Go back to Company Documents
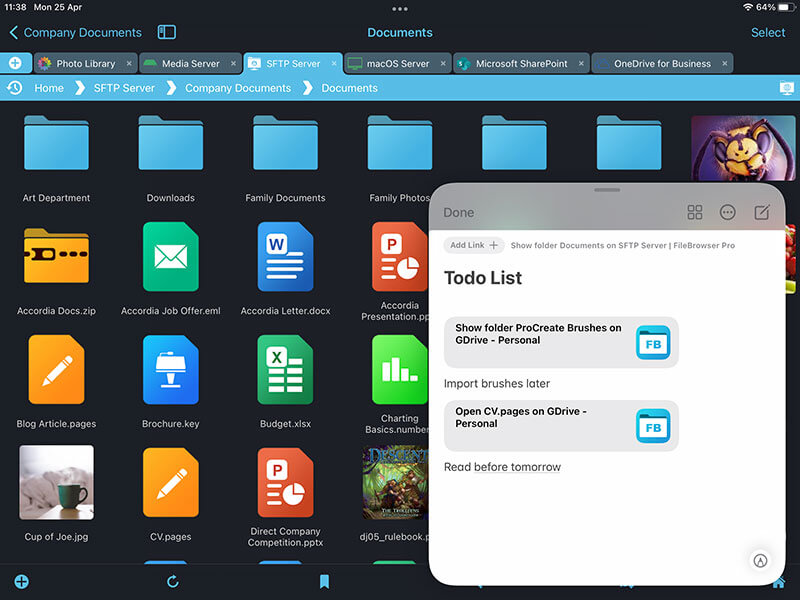The image size is (800, 600). tap(75, 33)
